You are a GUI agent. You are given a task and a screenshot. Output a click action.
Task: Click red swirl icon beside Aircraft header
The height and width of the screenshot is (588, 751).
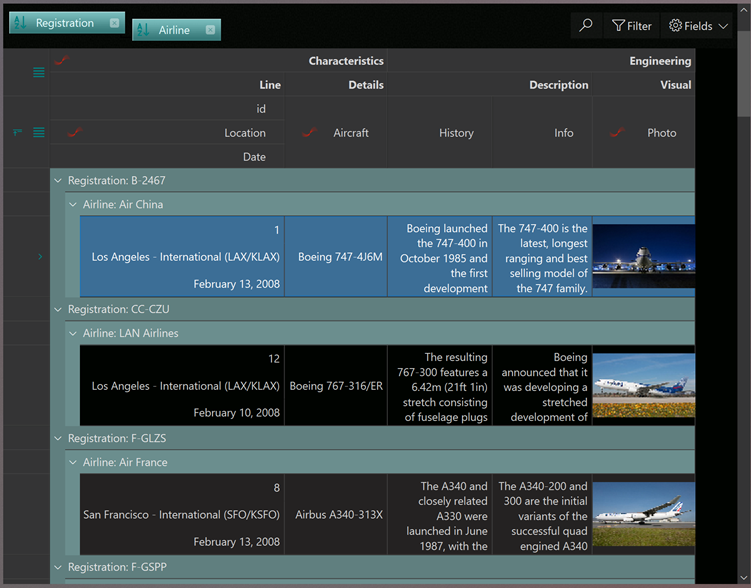[309, 132]
